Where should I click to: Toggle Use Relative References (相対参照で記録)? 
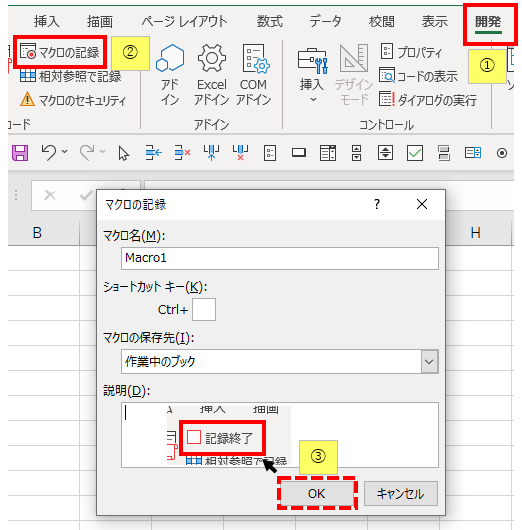click(70, 76)
